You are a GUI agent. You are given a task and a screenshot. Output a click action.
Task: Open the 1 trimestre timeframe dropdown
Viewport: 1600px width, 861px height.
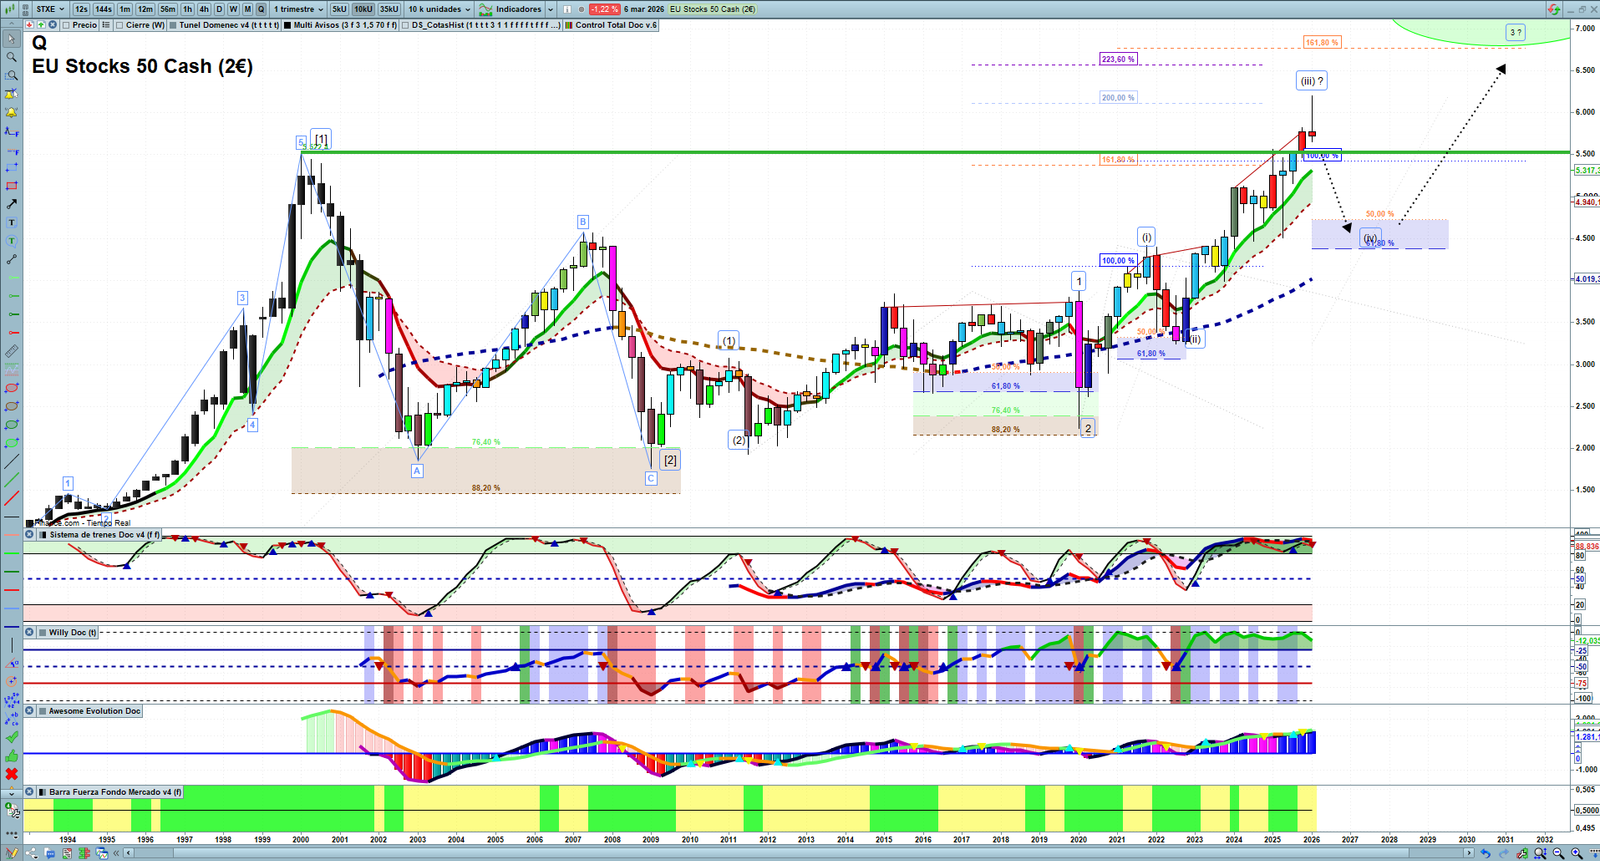[298, 9]
